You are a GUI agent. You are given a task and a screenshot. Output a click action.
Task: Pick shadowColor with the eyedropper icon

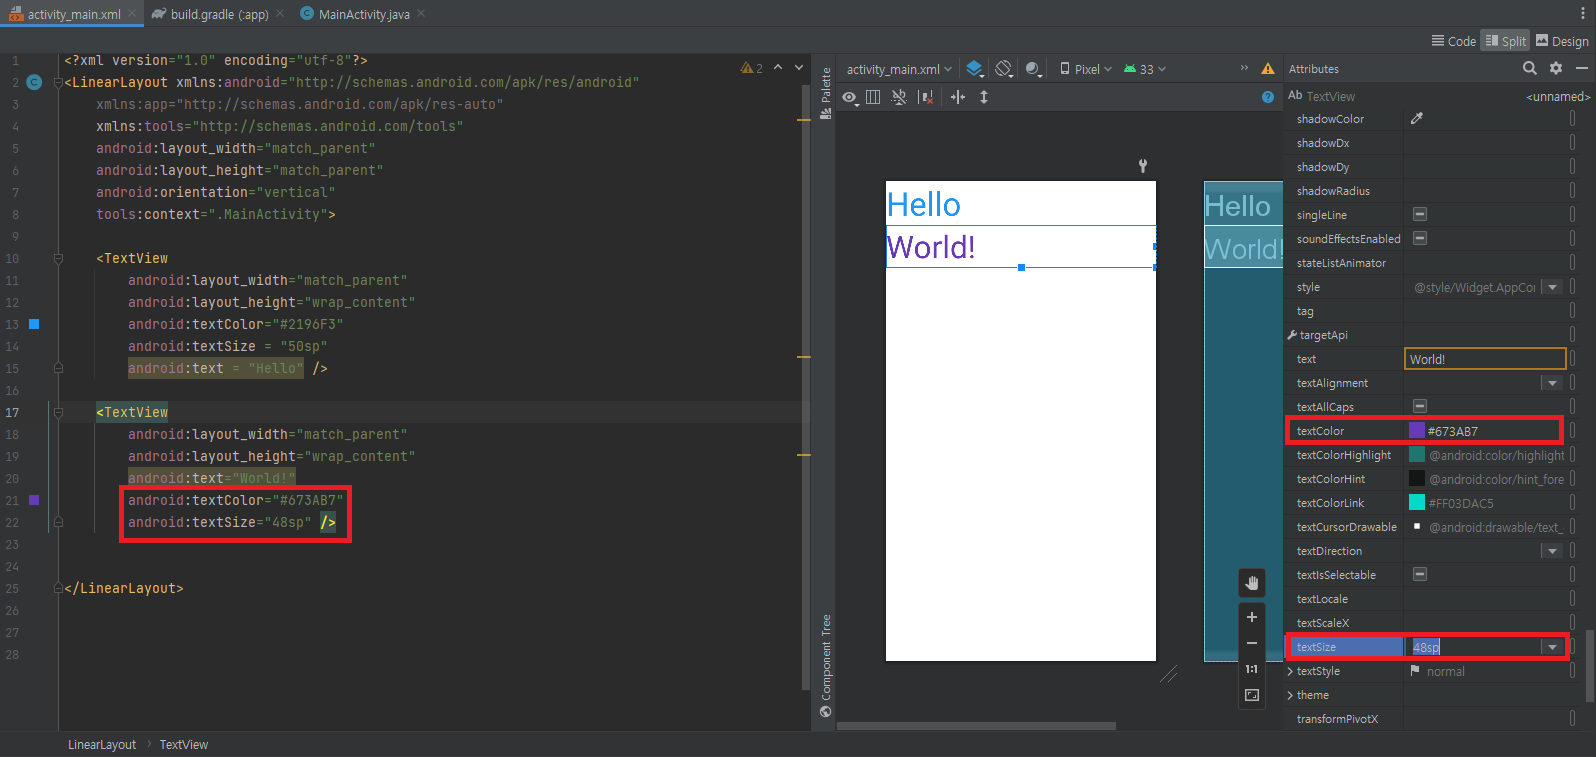[x=1416, y=119]
